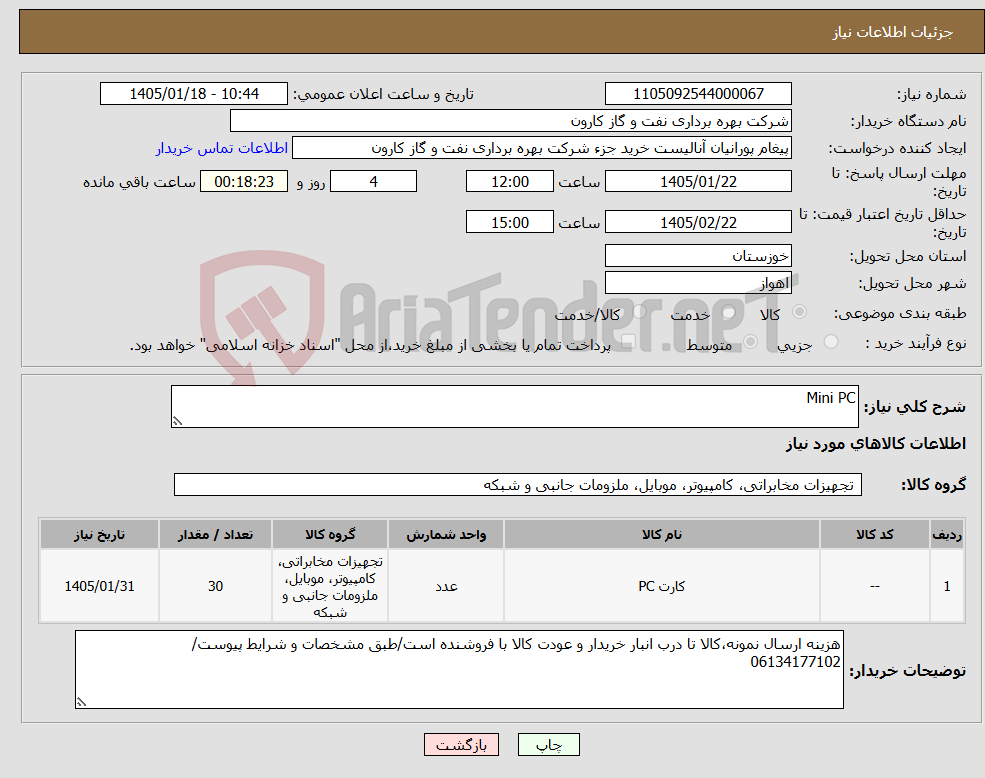
Task: Click the row number cell 1
Action: point(947,586)
